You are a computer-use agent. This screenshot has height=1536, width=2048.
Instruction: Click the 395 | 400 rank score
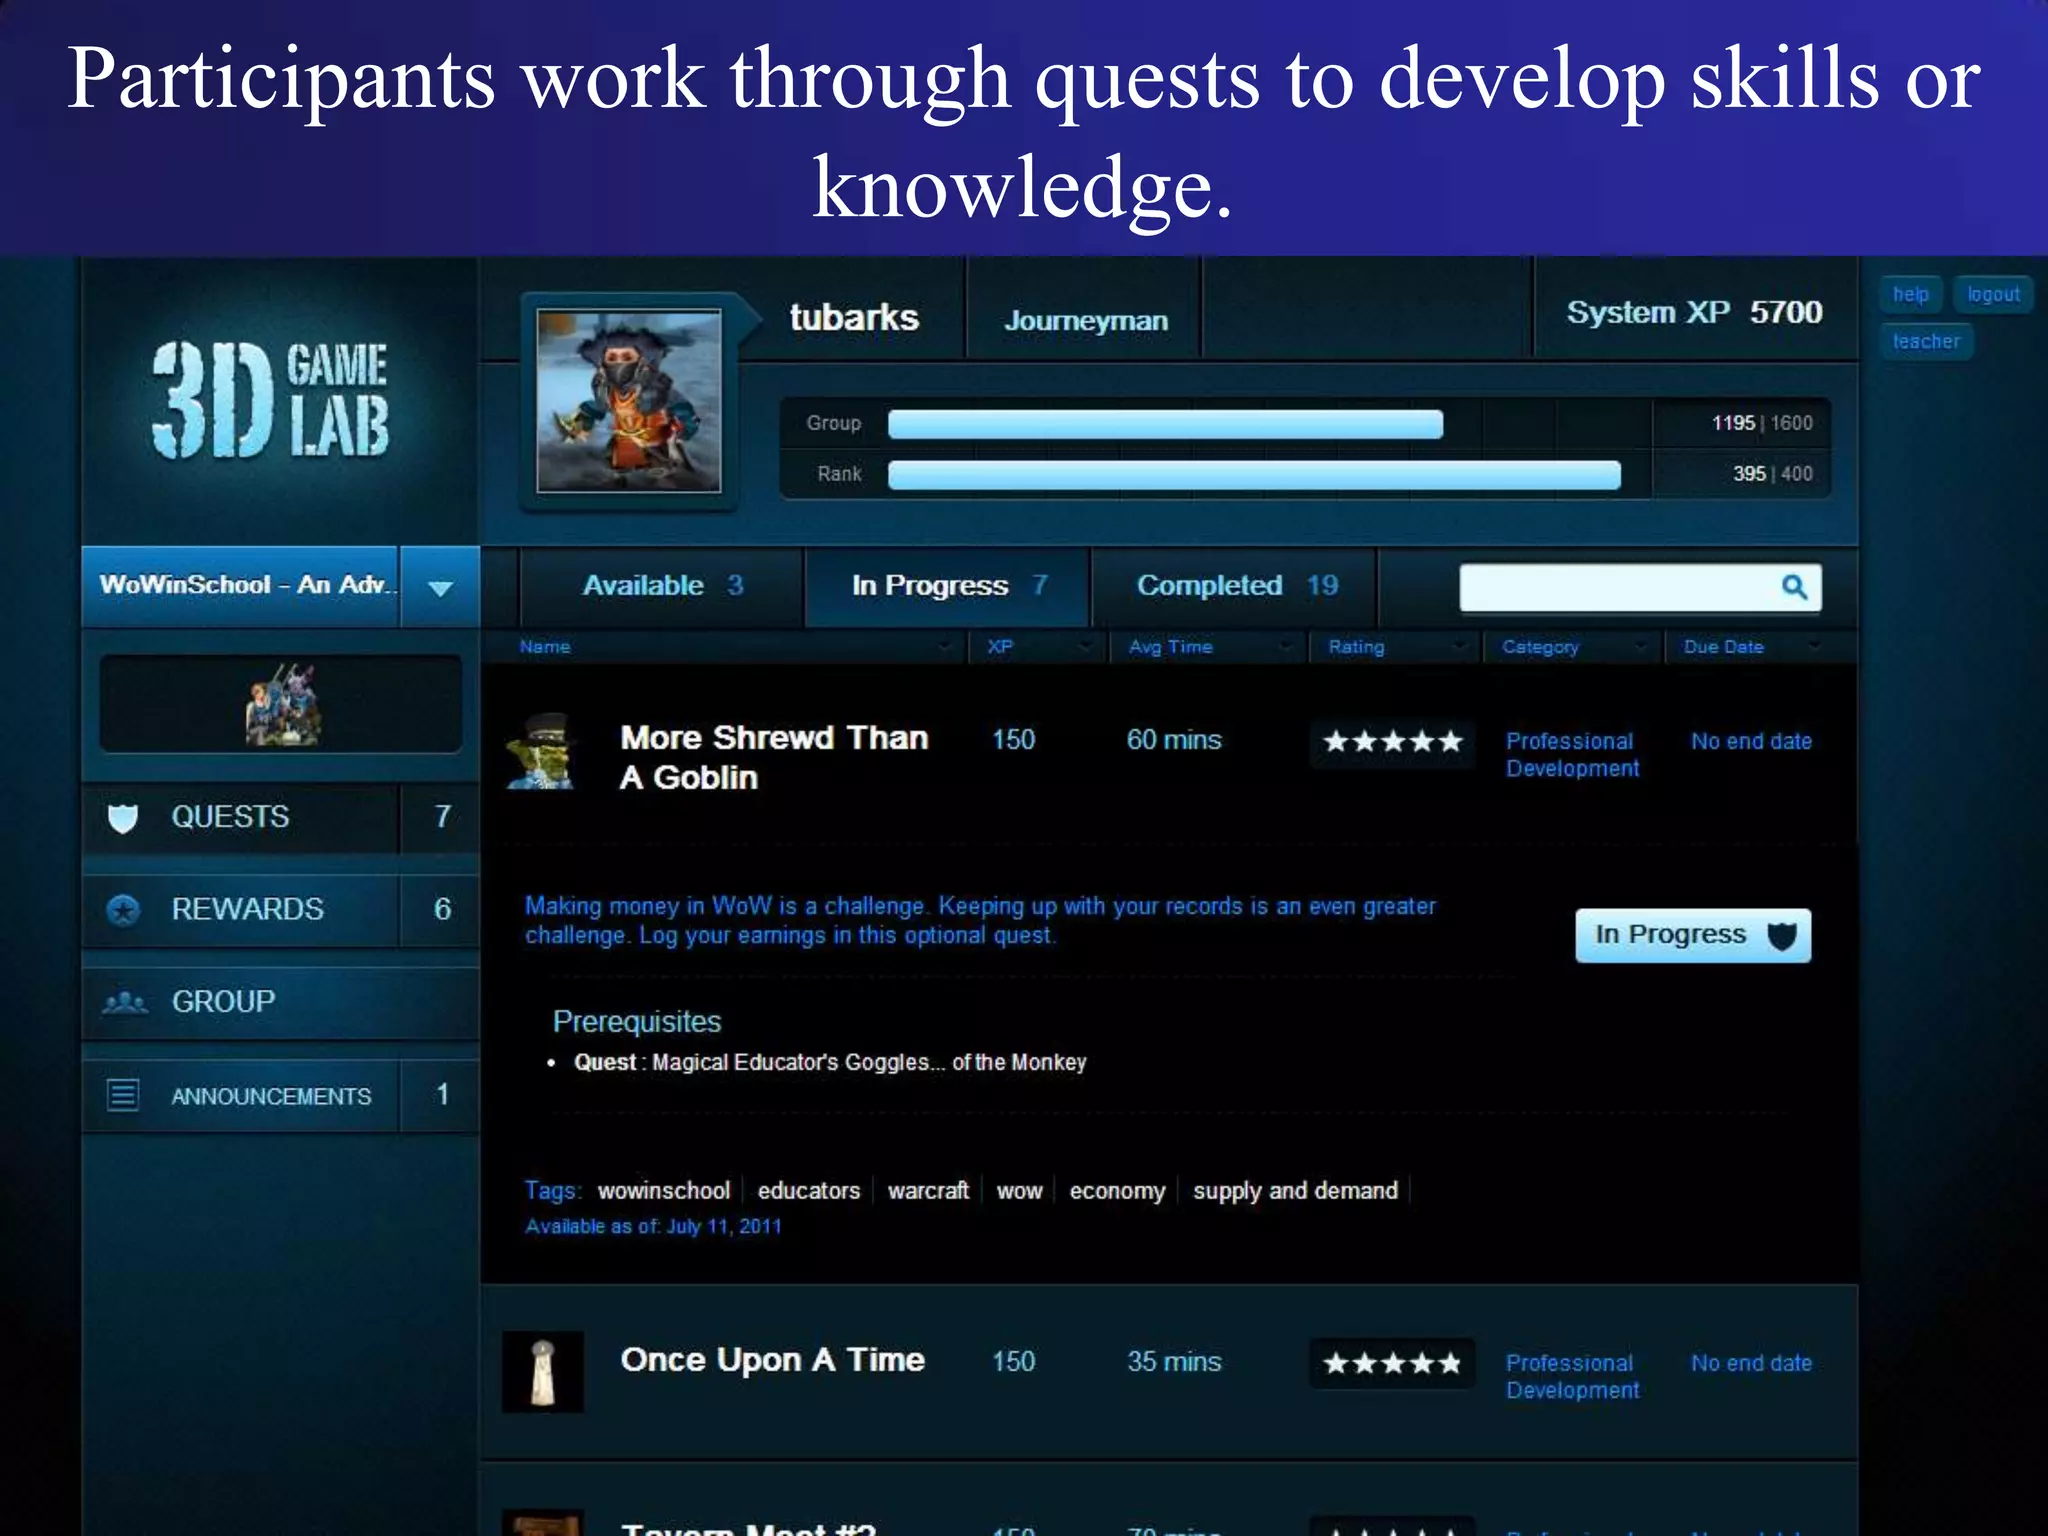(x=1772, y=474)
